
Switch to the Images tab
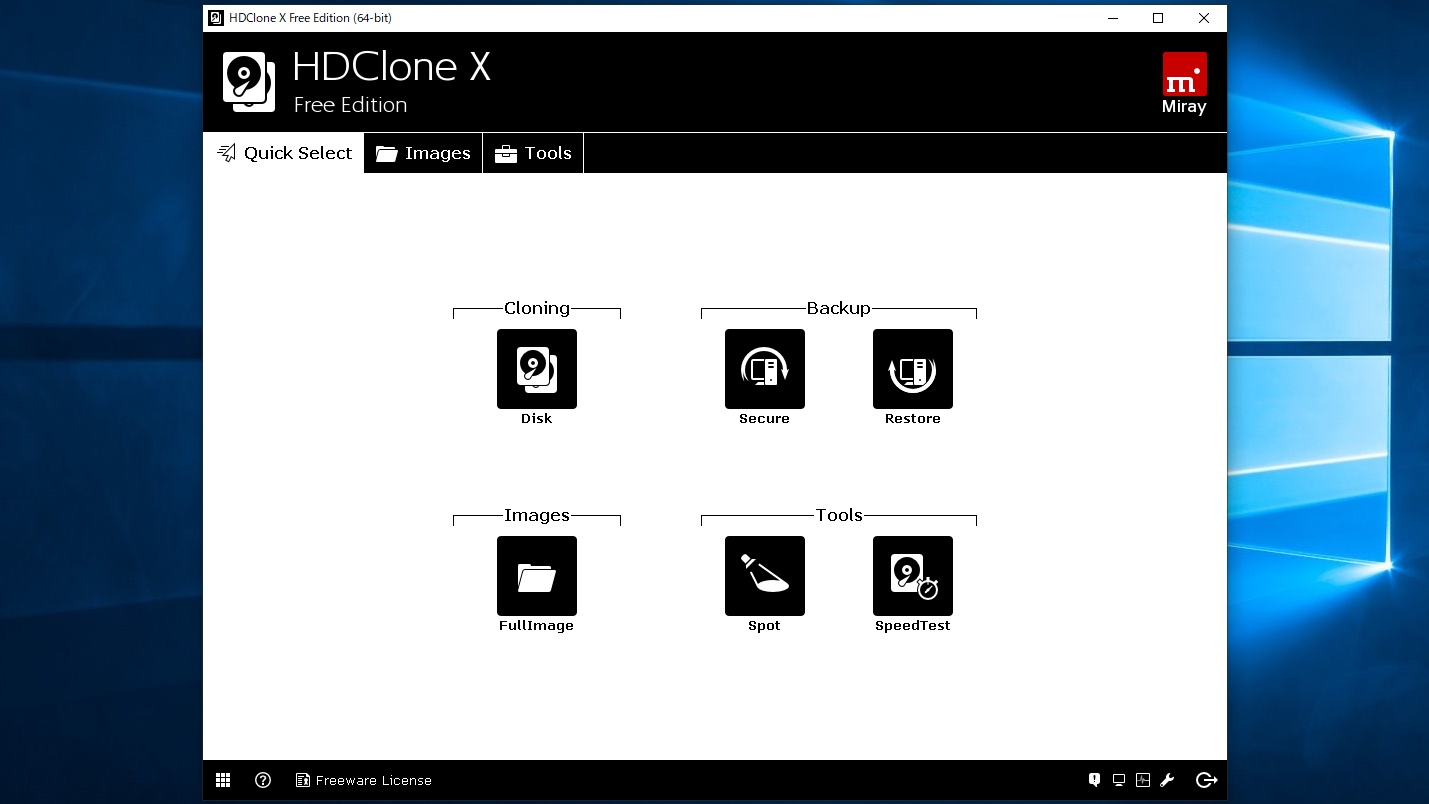pyautogui.click(x=423, y=153)
